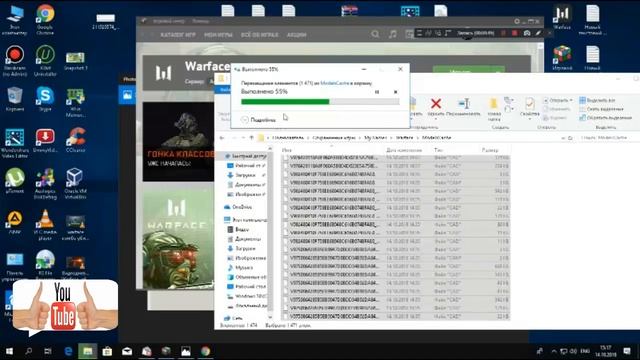This screenshot has height=360, width=640.
Task: Click the Rename icon in Explorer ribbon
Action: [463, 104]
